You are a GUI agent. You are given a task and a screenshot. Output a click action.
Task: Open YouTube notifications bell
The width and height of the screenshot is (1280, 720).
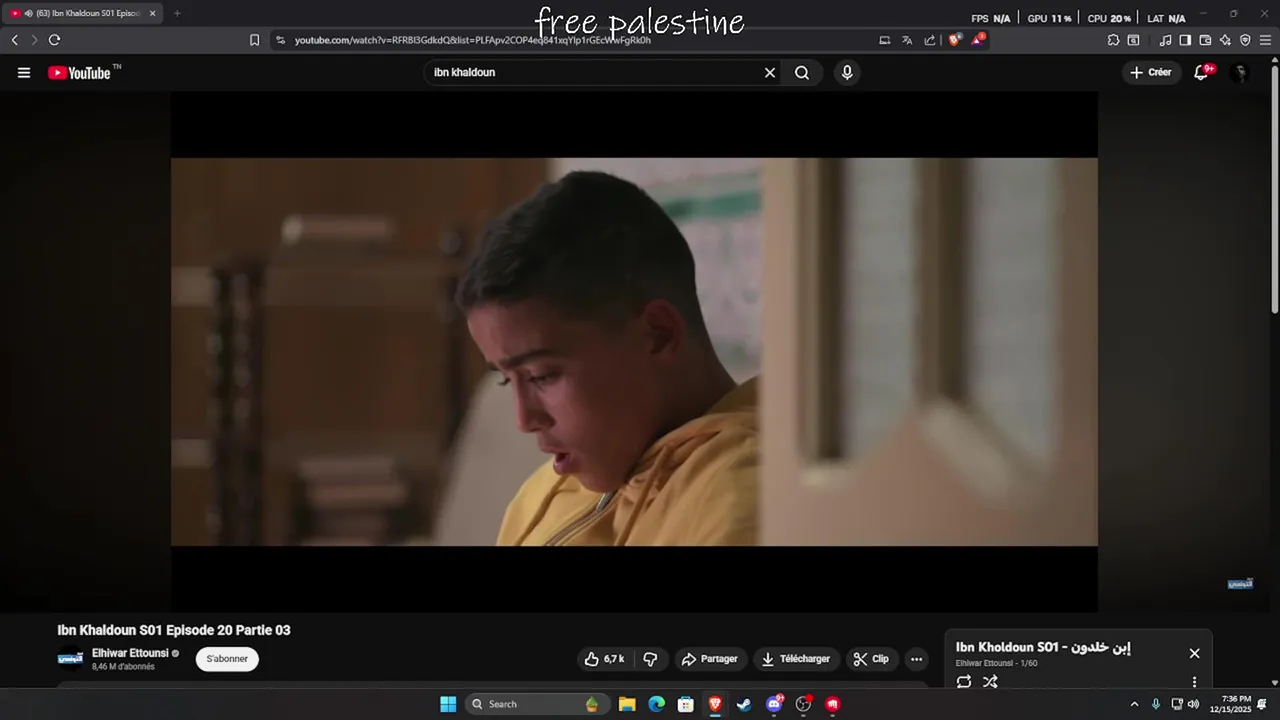1202,72
